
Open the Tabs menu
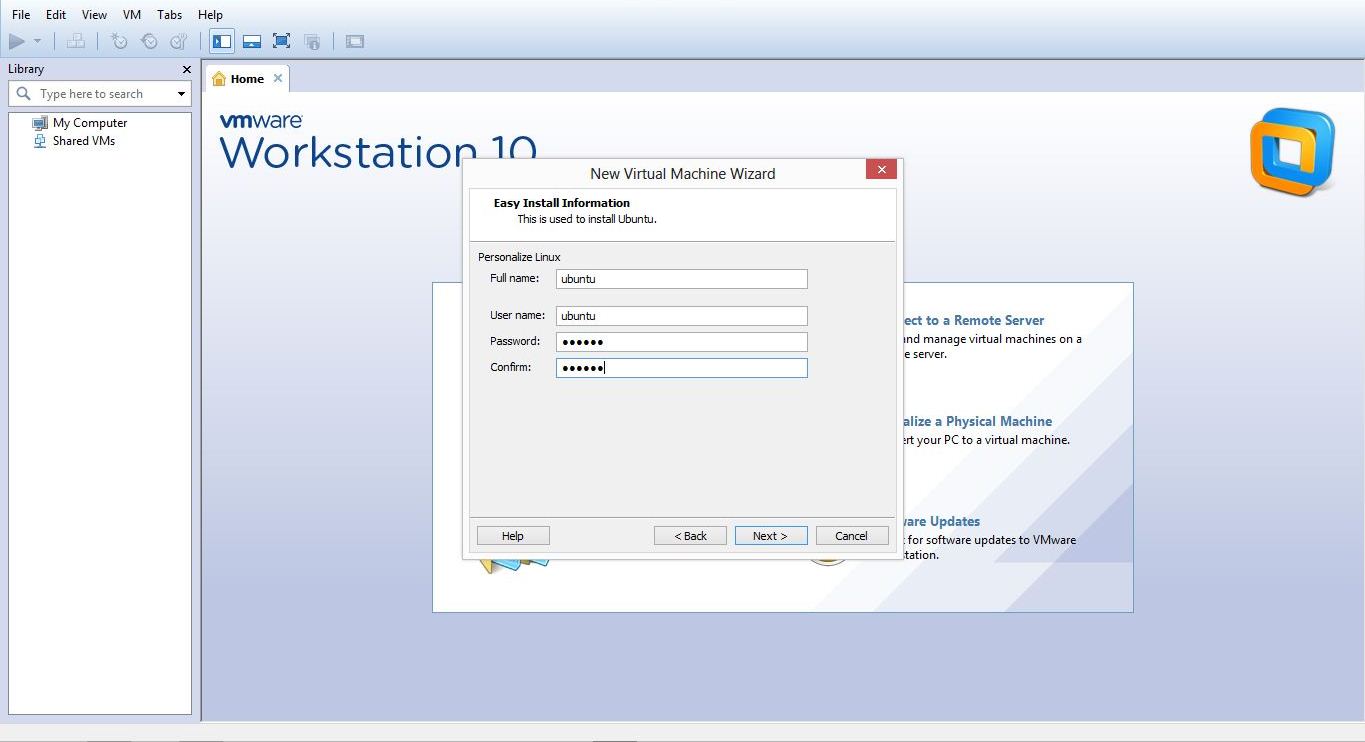[170, 15]
